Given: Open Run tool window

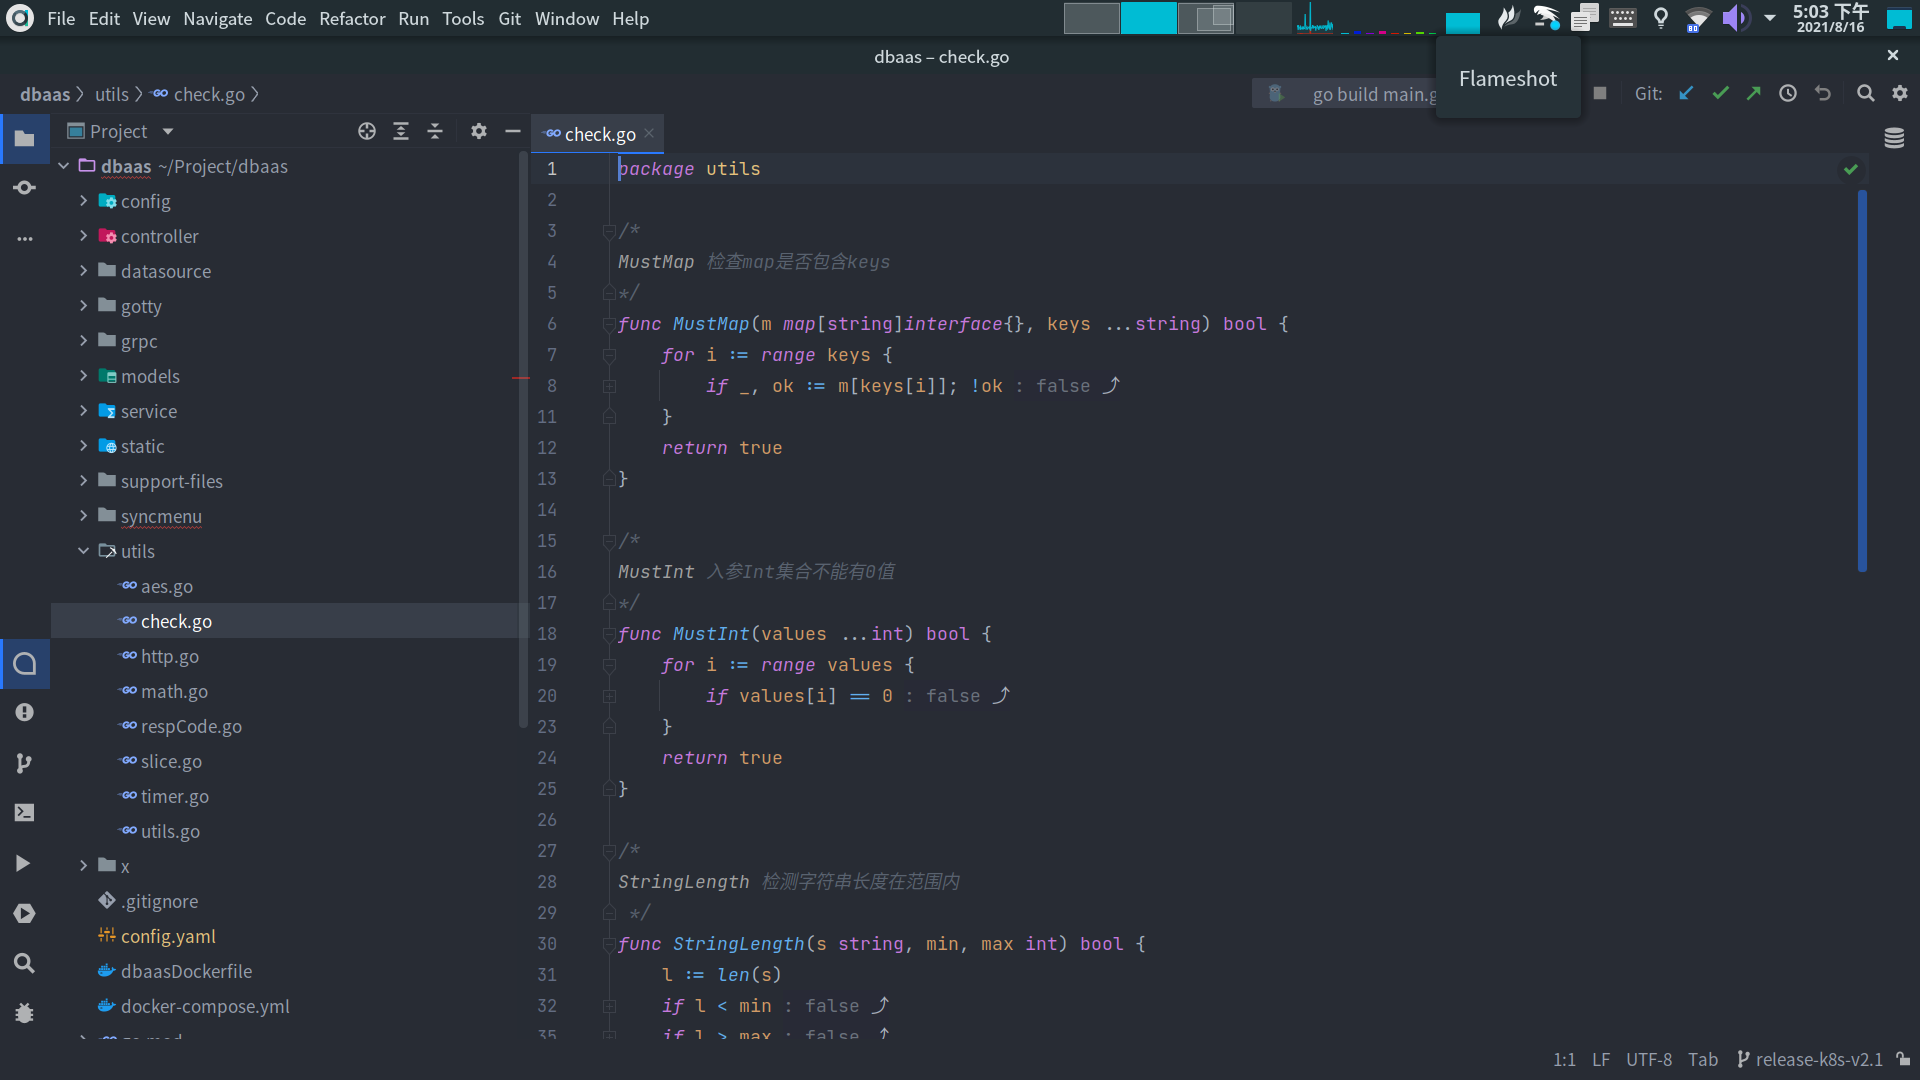Looking at the screenshot, I should pyautogui.click(x=23, y=863).
